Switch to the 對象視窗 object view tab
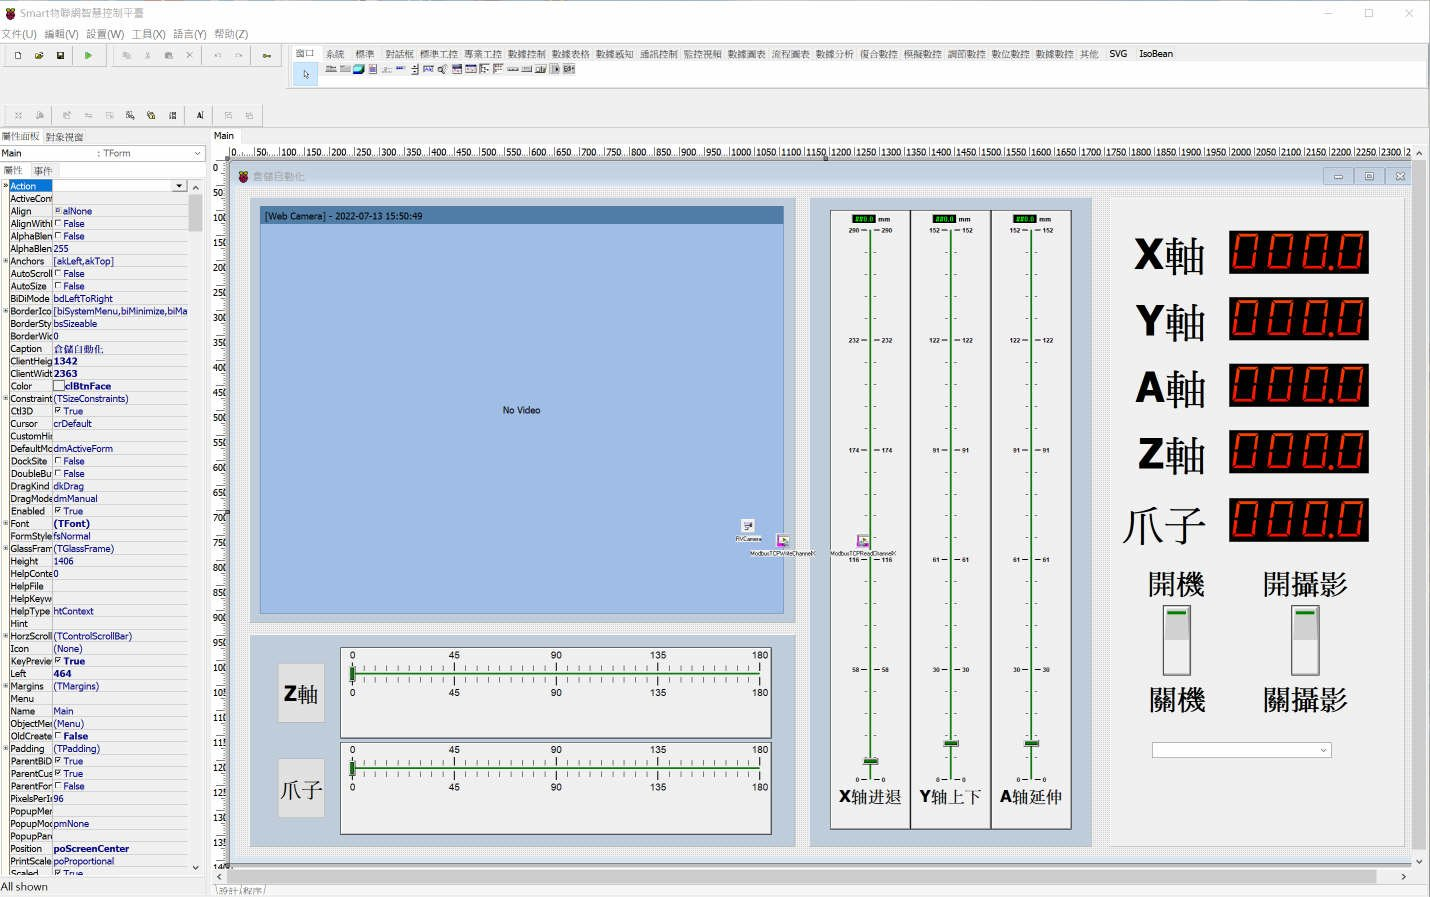The width and height of the screenshot is (1430, 897). [x=65, y=137]
